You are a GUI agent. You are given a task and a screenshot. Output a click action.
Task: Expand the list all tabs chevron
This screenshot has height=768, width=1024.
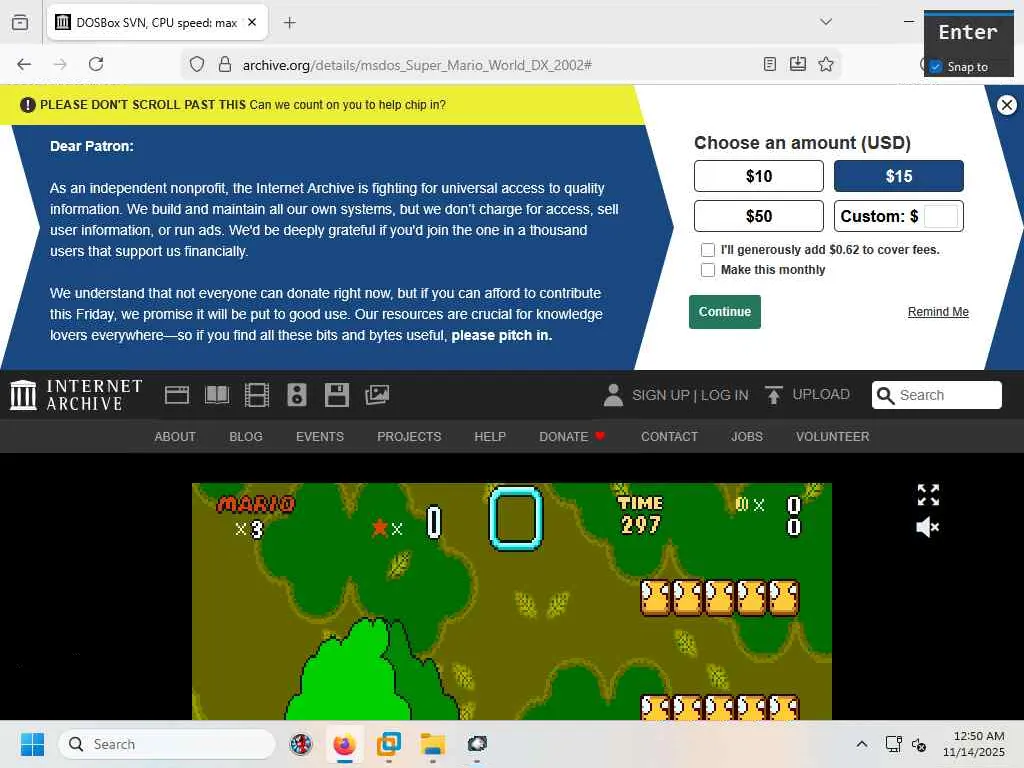pos(826,22)
